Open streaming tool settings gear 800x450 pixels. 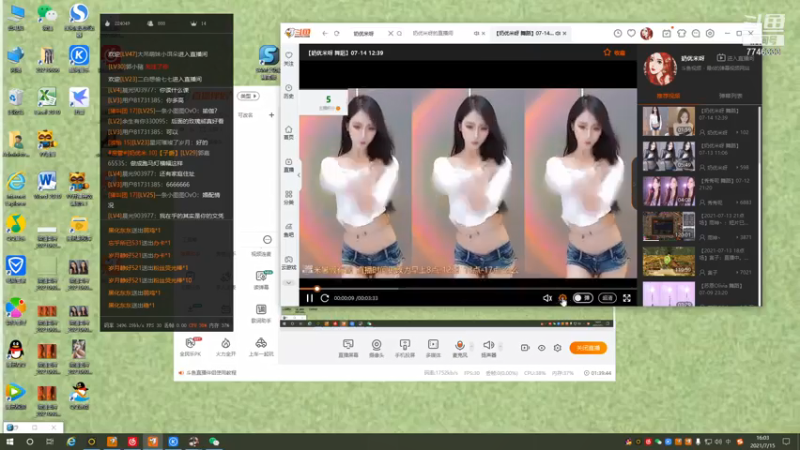point(557,348)
